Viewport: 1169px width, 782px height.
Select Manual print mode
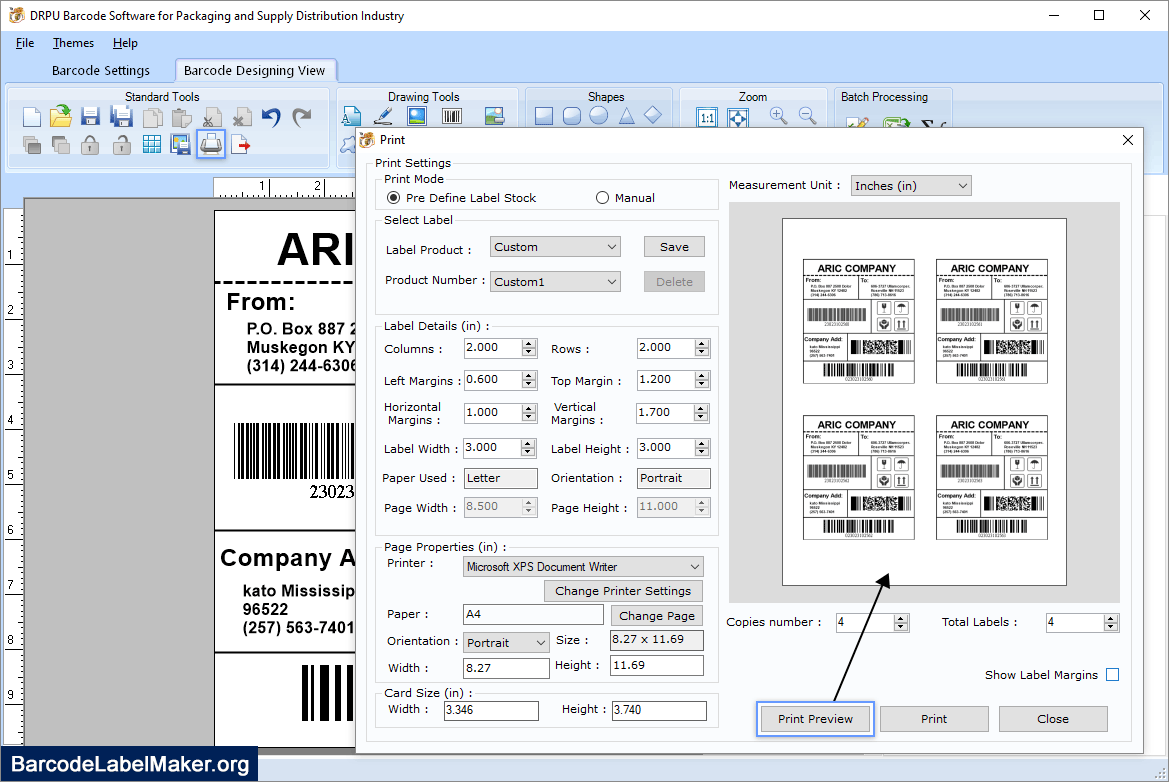click(602, 198)
